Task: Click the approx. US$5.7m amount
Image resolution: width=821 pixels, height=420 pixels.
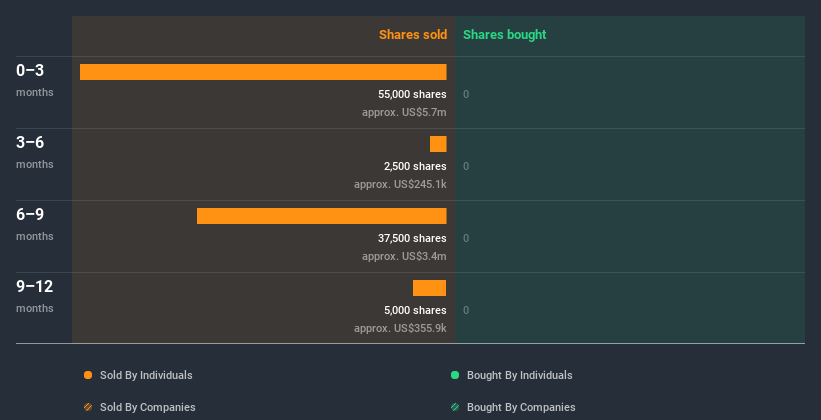Action: (404, 113)
